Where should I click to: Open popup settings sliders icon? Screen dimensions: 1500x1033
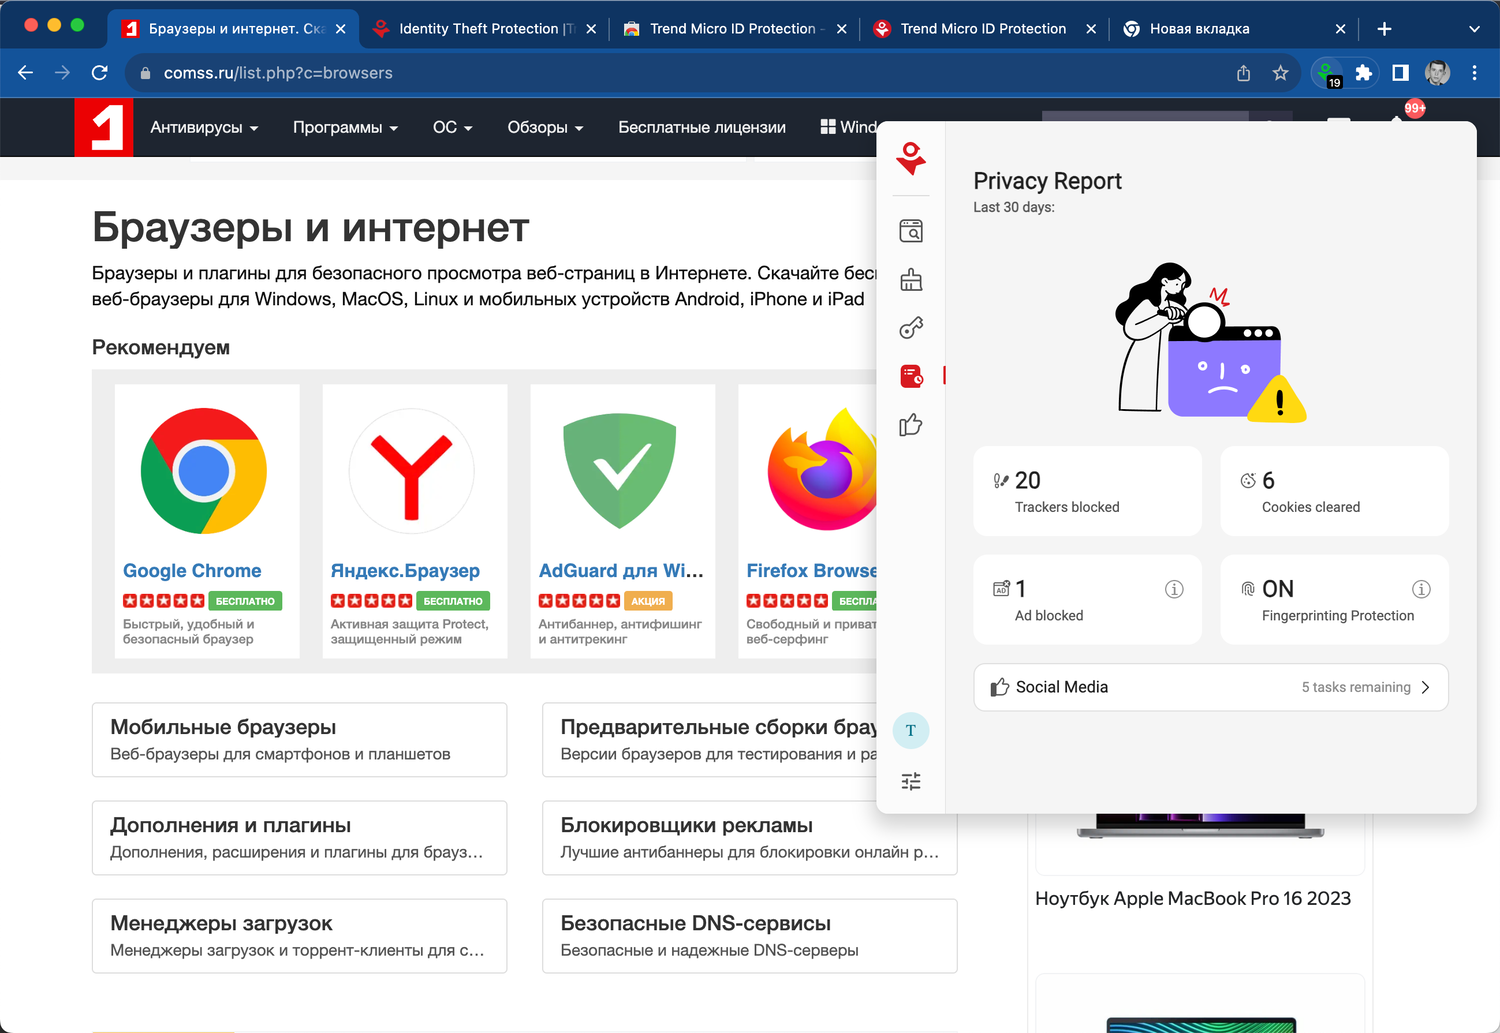(x=911, y=781)
